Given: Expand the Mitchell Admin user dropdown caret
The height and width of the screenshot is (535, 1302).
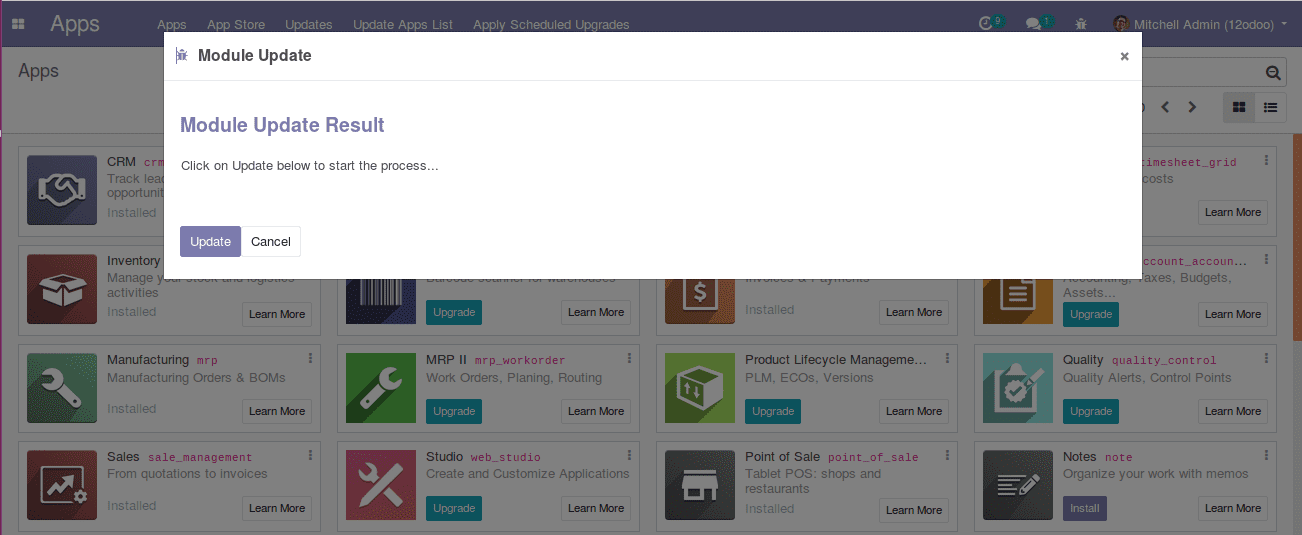Looking at the screenshot, I should point(1284,24).
